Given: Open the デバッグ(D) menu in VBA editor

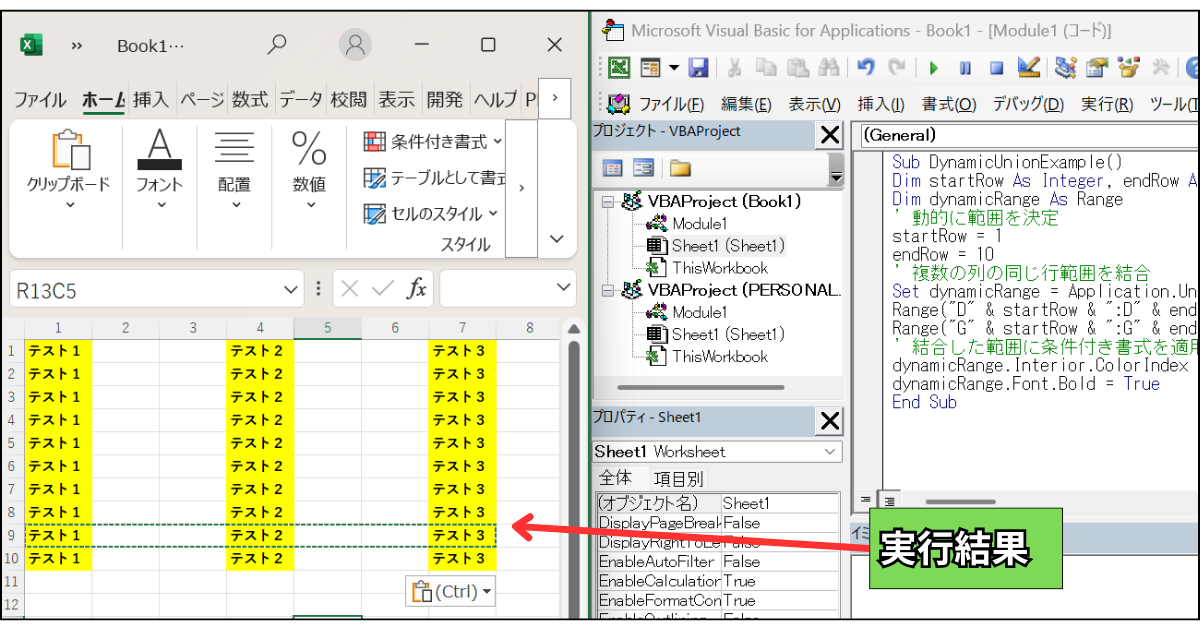Looking at the screenshot, I should (1028, 104).
